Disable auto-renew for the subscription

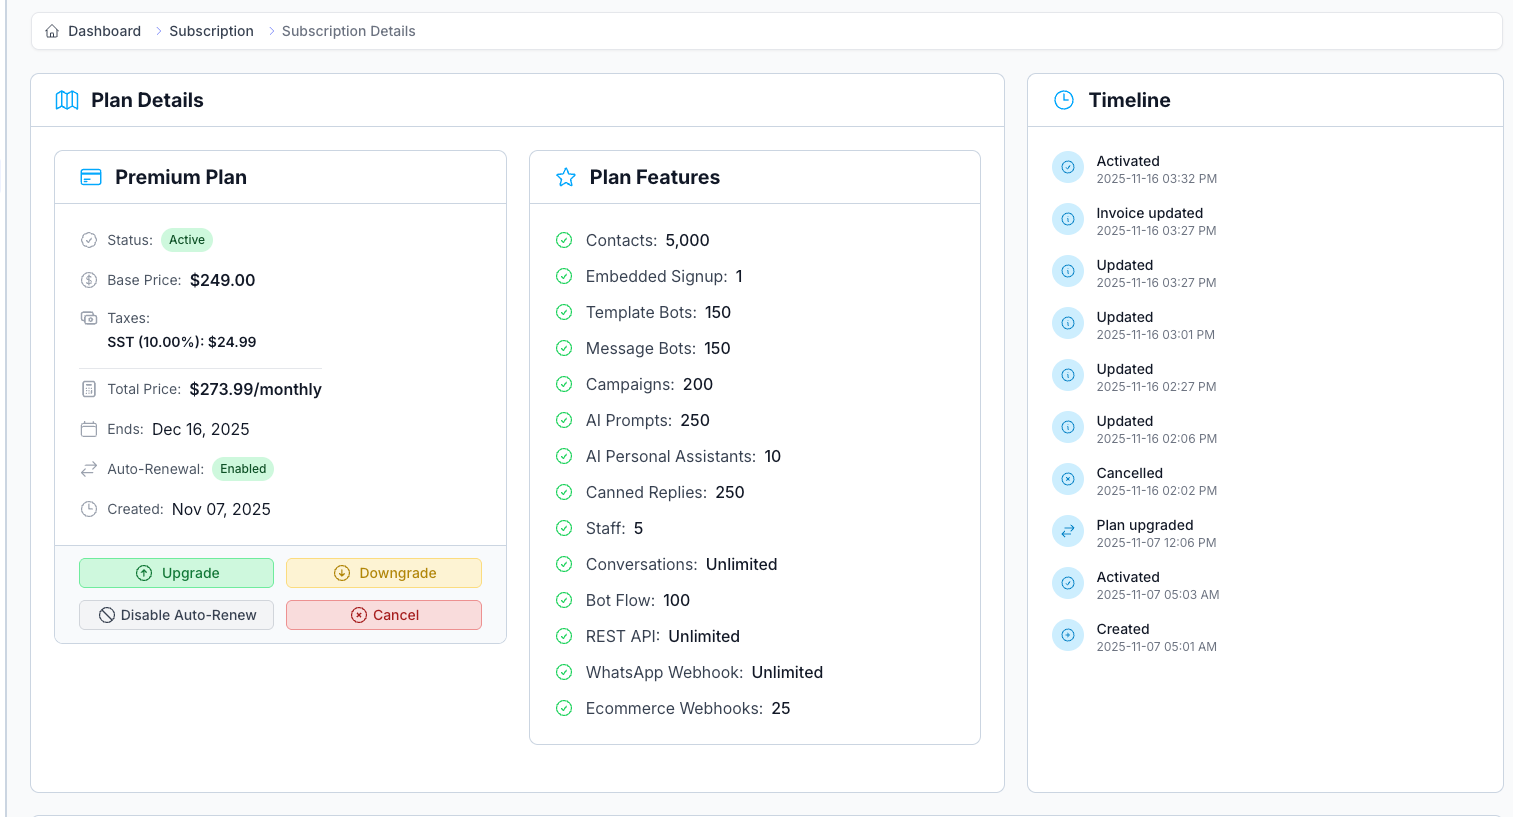(176, 615)
